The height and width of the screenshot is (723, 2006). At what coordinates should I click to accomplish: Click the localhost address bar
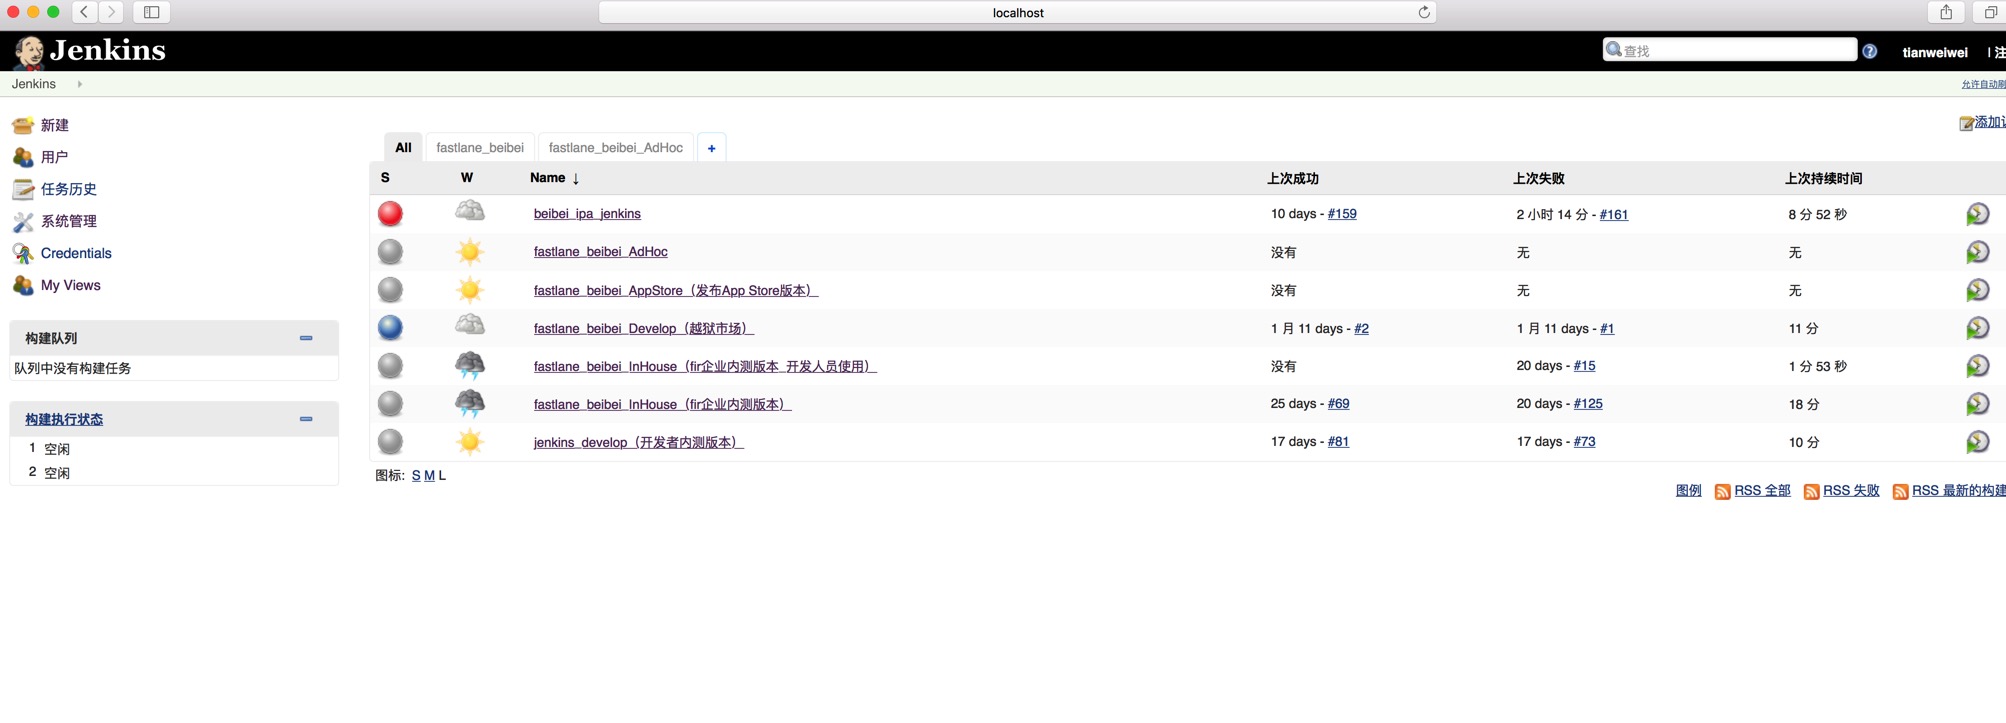1017,12
